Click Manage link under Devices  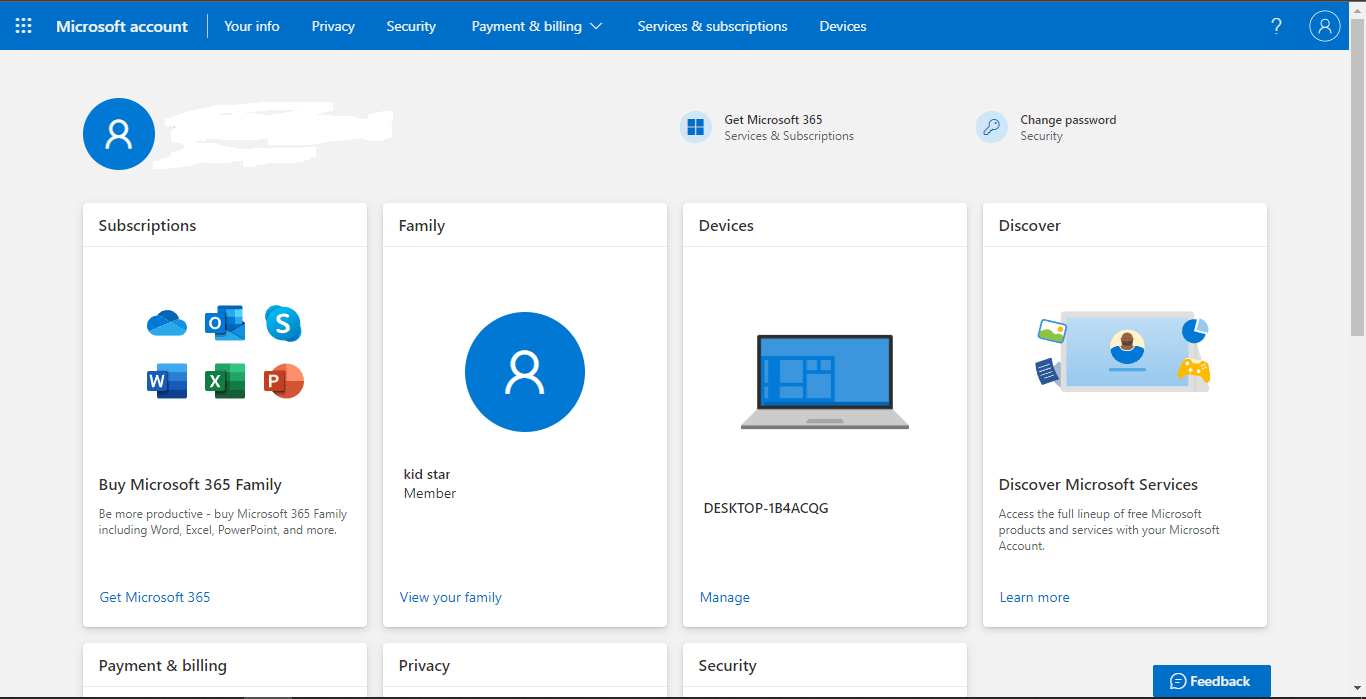coord(725,597)
